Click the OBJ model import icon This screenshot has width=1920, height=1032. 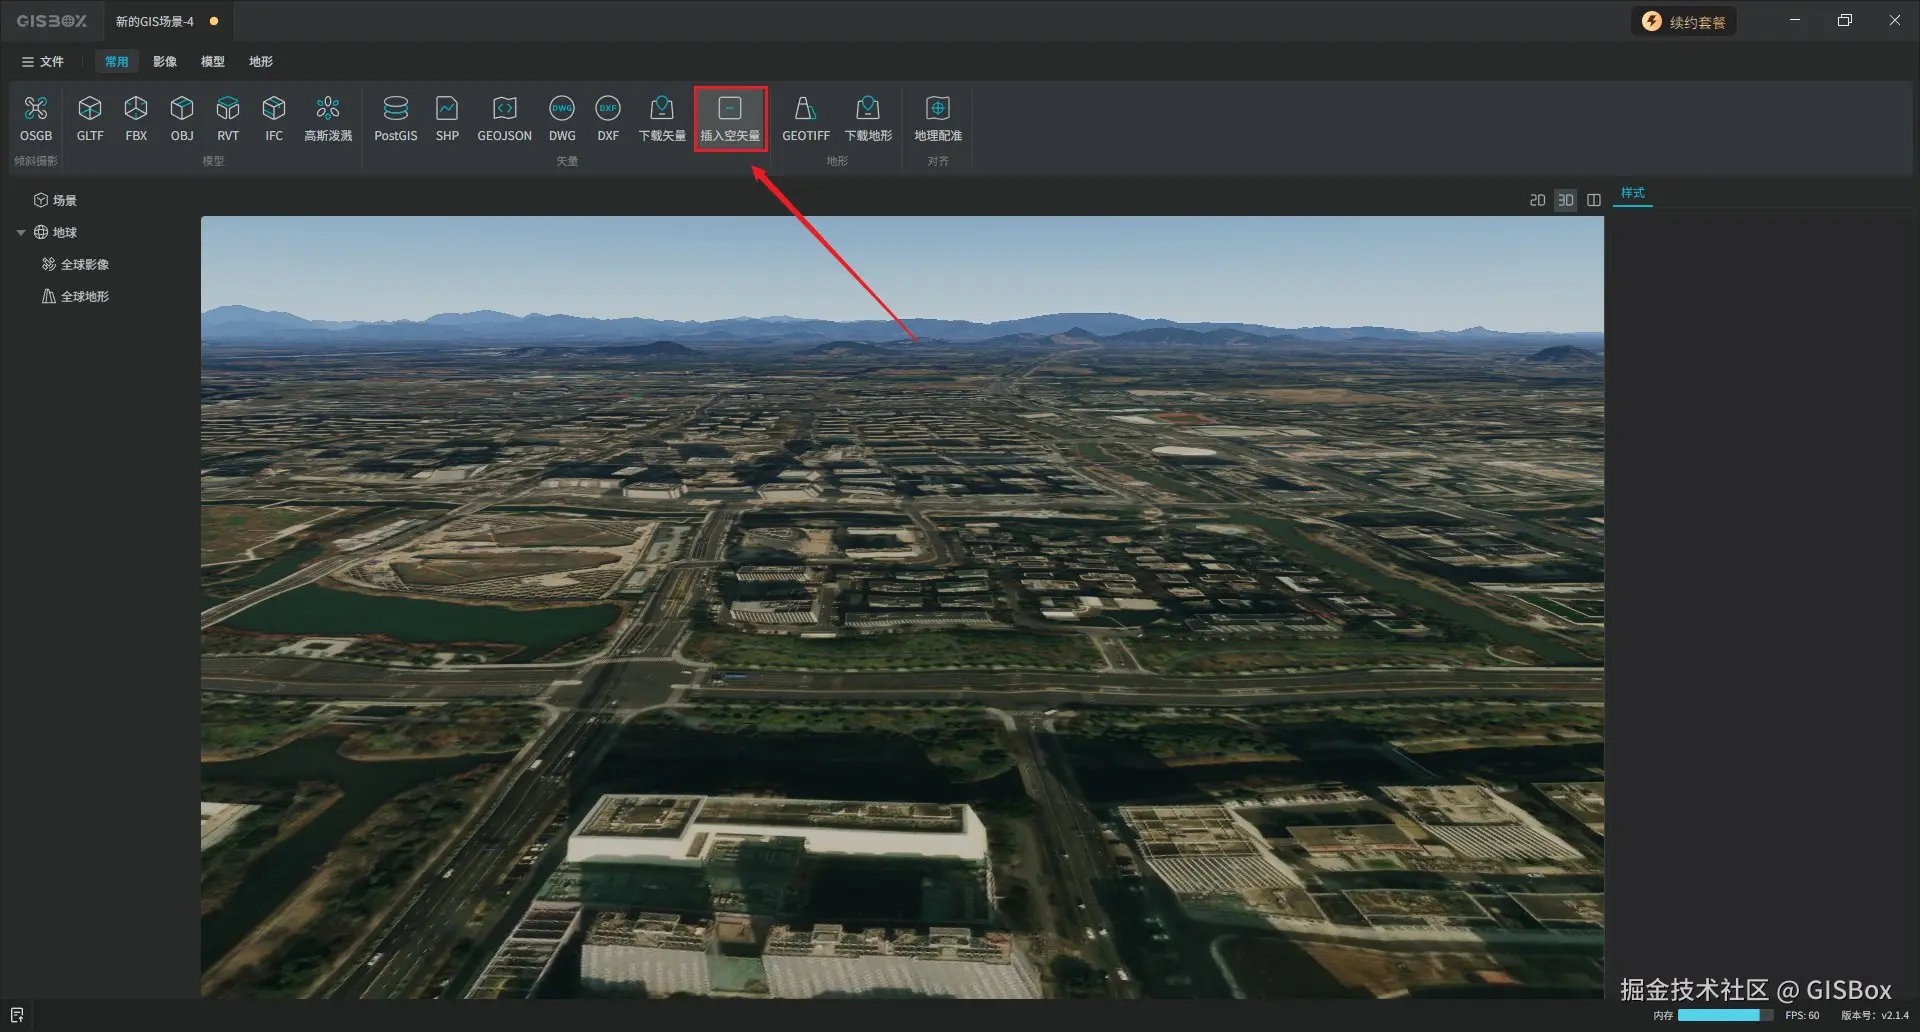click(x=182, y=119)
